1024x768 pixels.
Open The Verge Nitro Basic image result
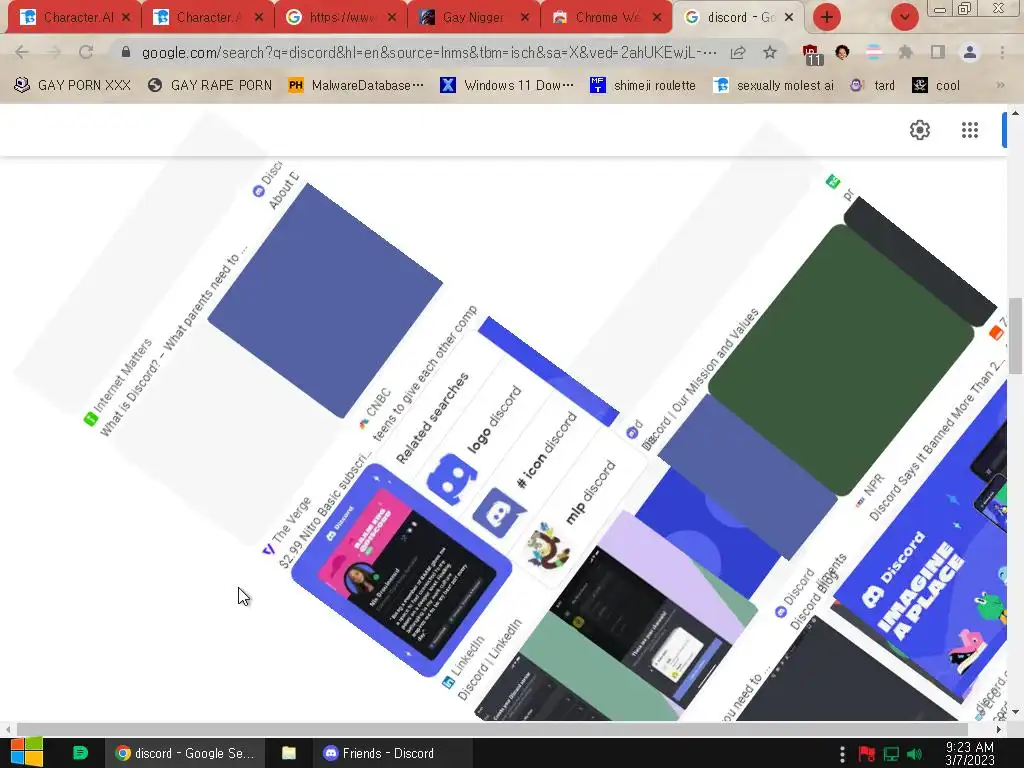(401, 570)
